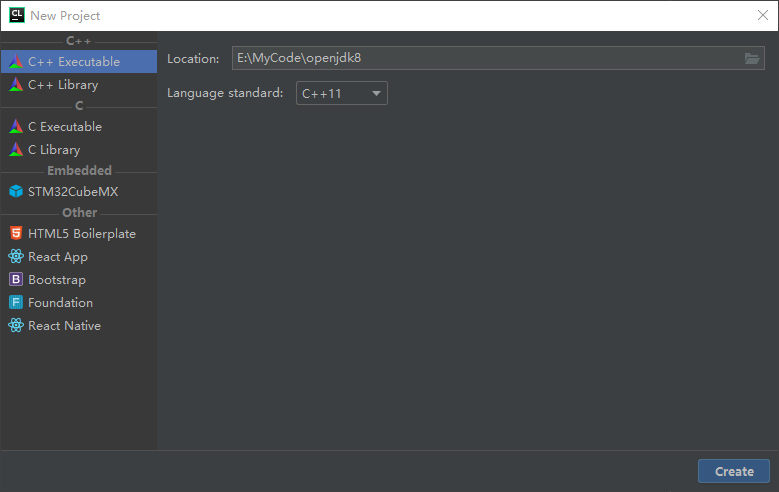
Task: Choose the React App project type
Action: pos(78,256)
